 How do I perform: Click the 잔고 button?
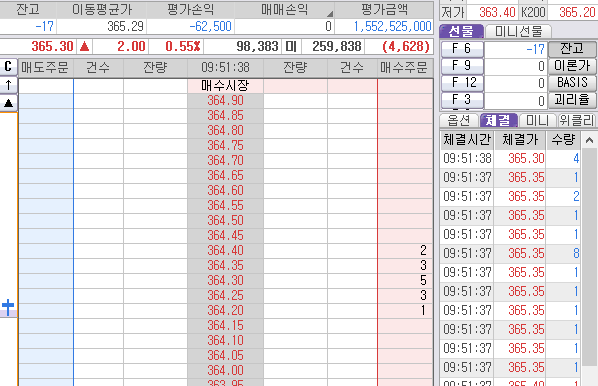572,49
